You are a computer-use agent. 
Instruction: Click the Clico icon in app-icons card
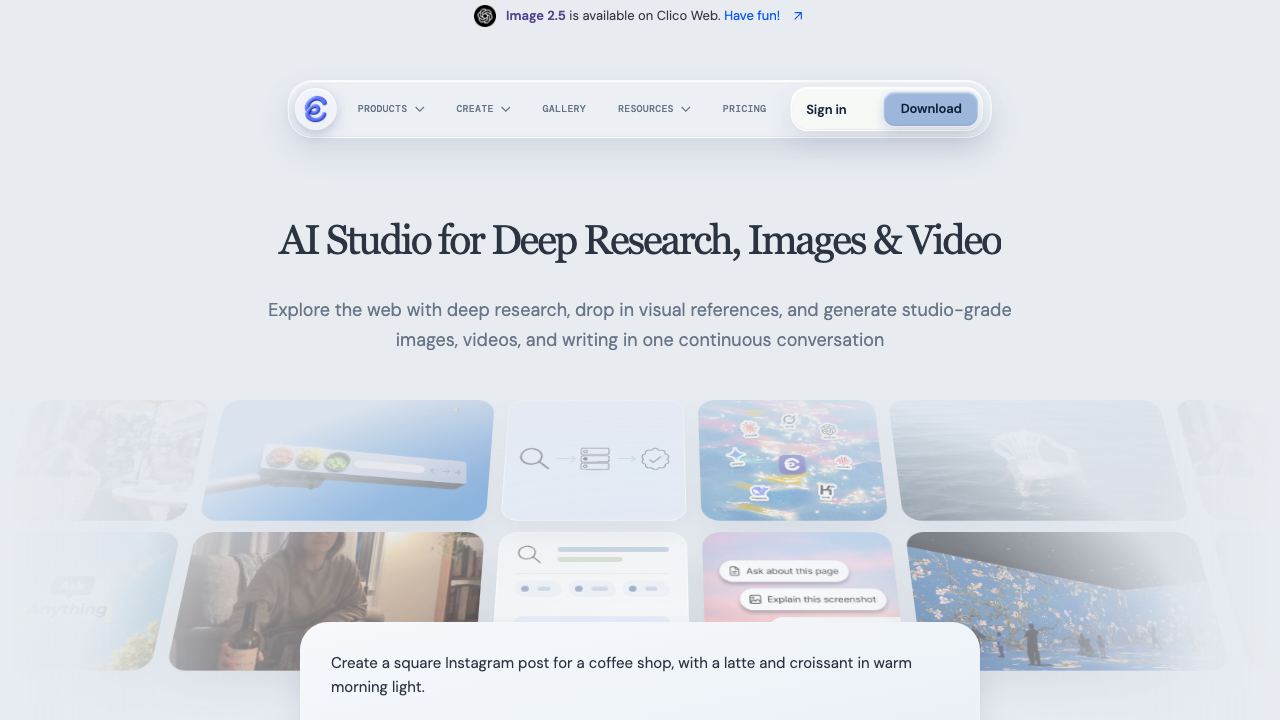tap(792, 465)
